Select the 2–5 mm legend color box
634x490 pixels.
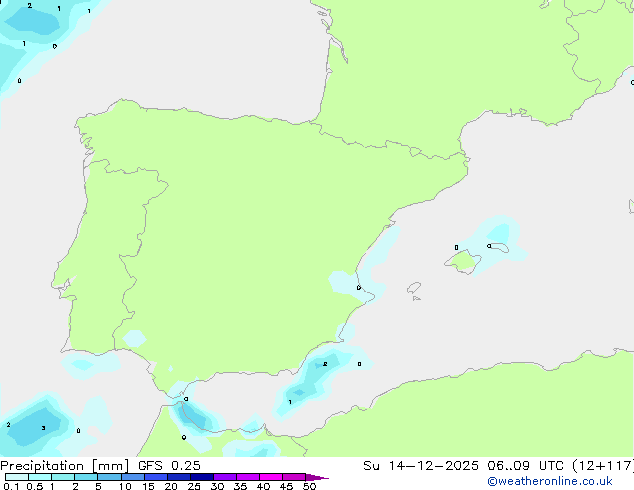(x=86, y=477)
